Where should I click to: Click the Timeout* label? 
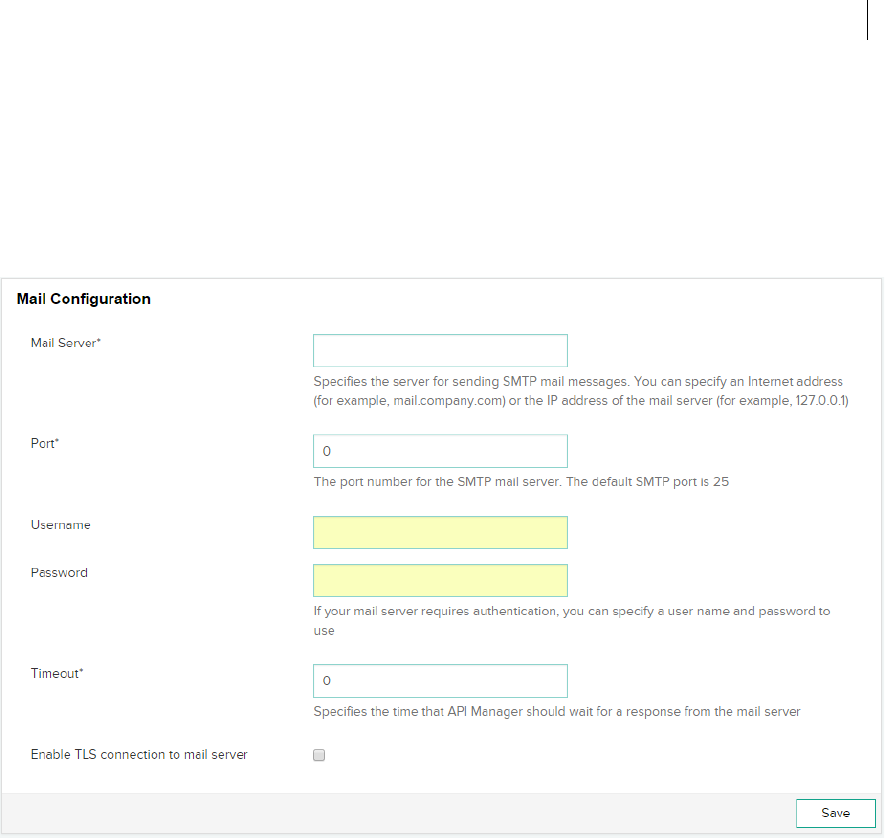[57, 673]
